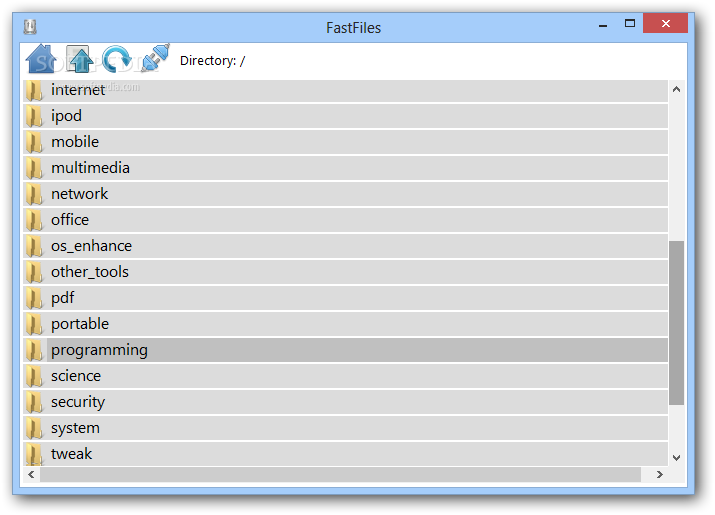Screen dimensions: 715x515
Task: Click the network folder icon
Action: tap(34, 194)
